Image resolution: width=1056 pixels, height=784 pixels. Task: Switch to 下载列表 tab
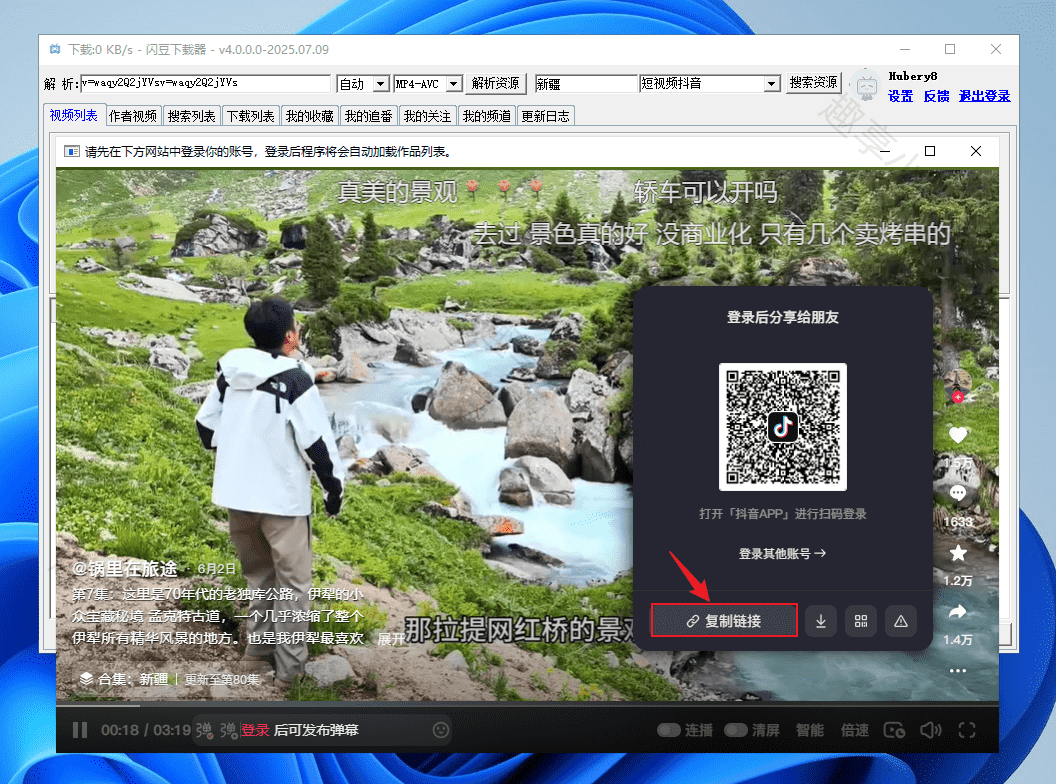[251, 116]
